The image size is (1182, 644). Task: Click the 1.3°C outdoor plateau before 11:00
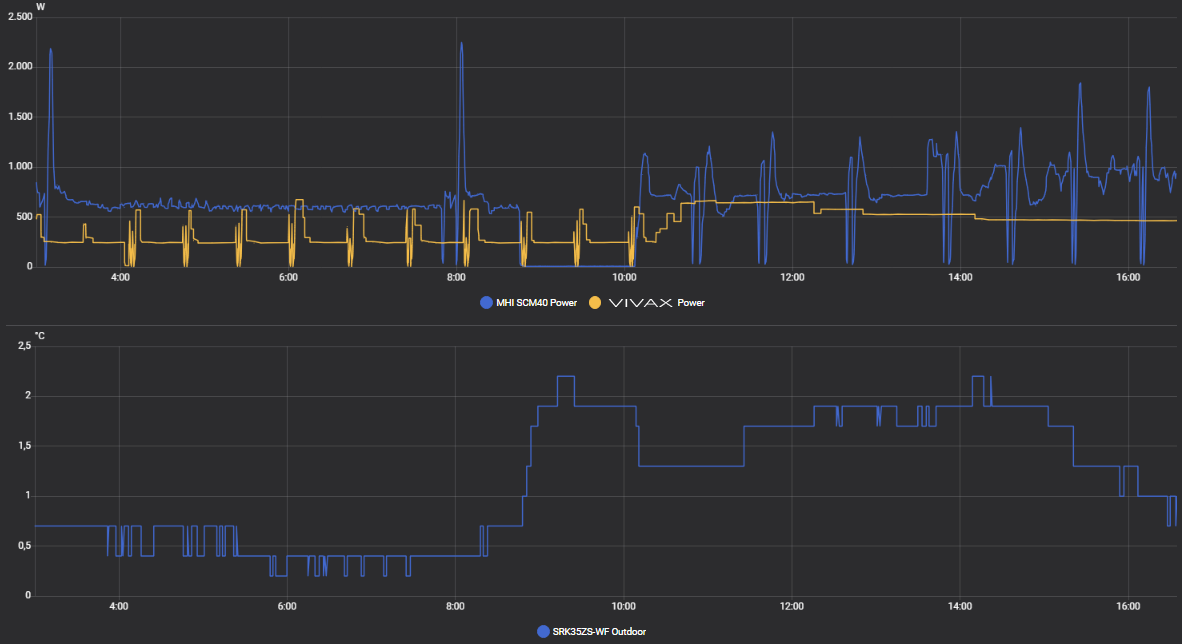[690, 466]
